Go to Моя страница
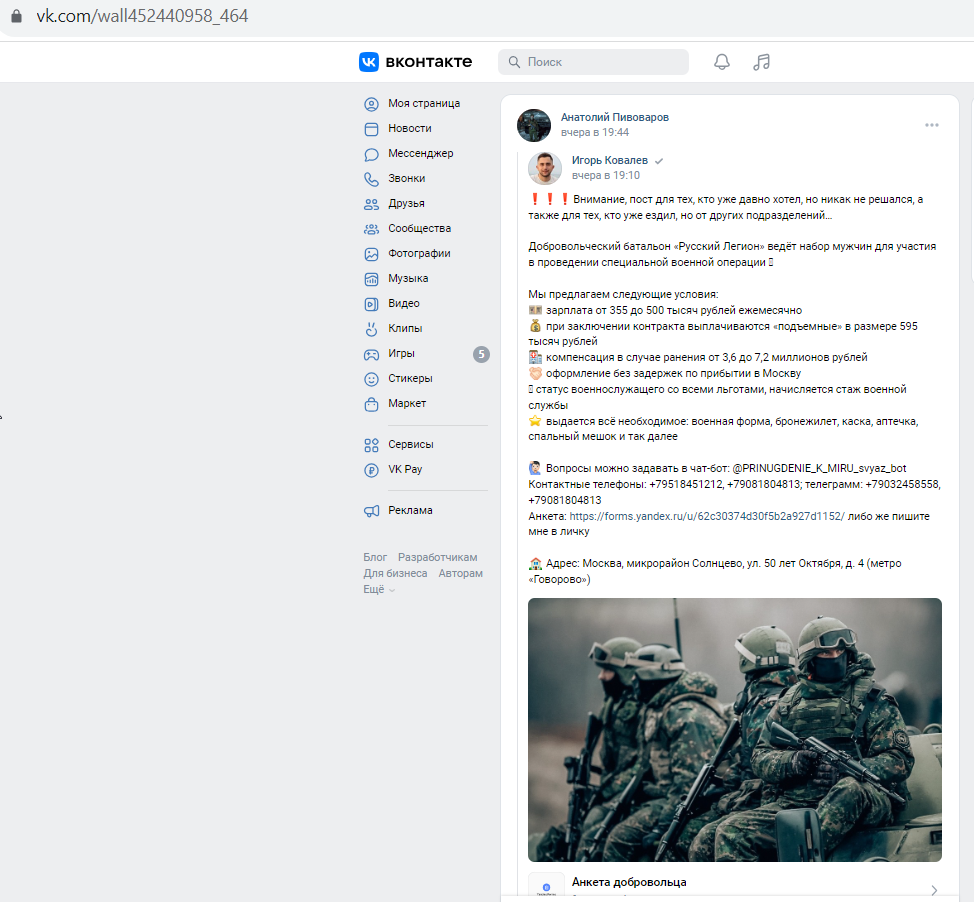Viewport: 974px width, 902px height. pos(424,103)
